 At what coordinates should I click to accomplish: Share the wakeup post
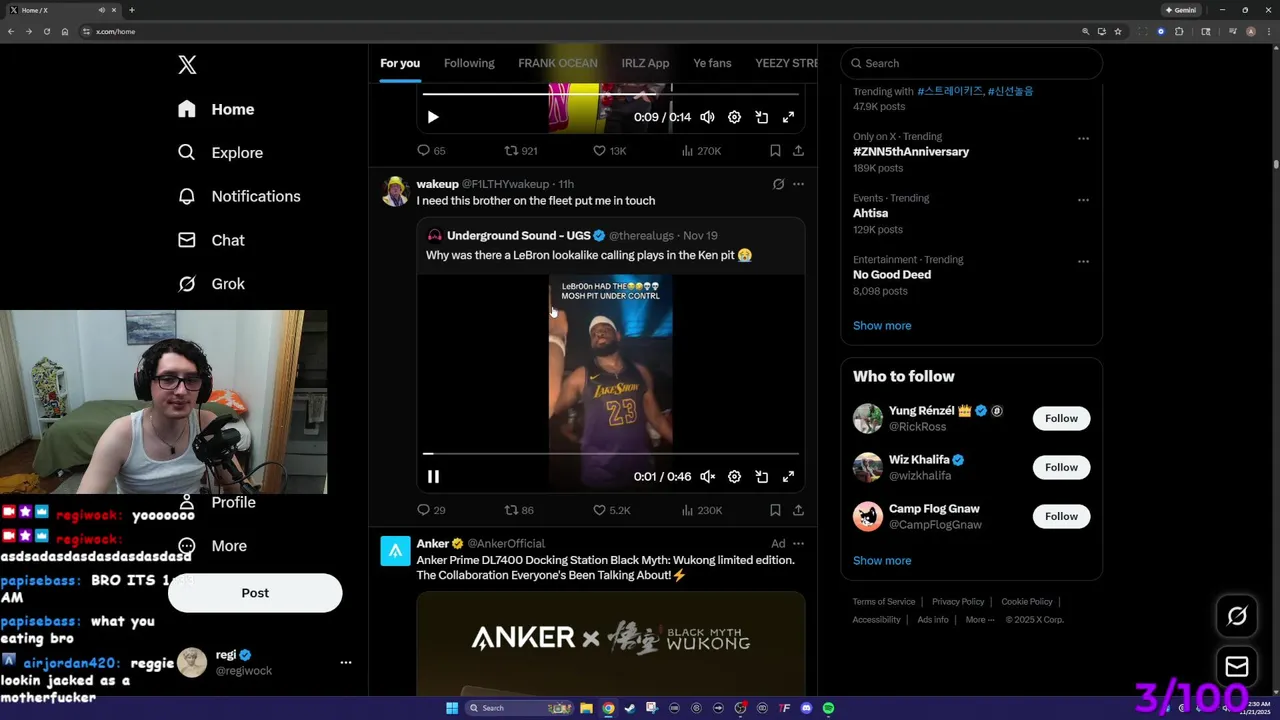[798, 510]
